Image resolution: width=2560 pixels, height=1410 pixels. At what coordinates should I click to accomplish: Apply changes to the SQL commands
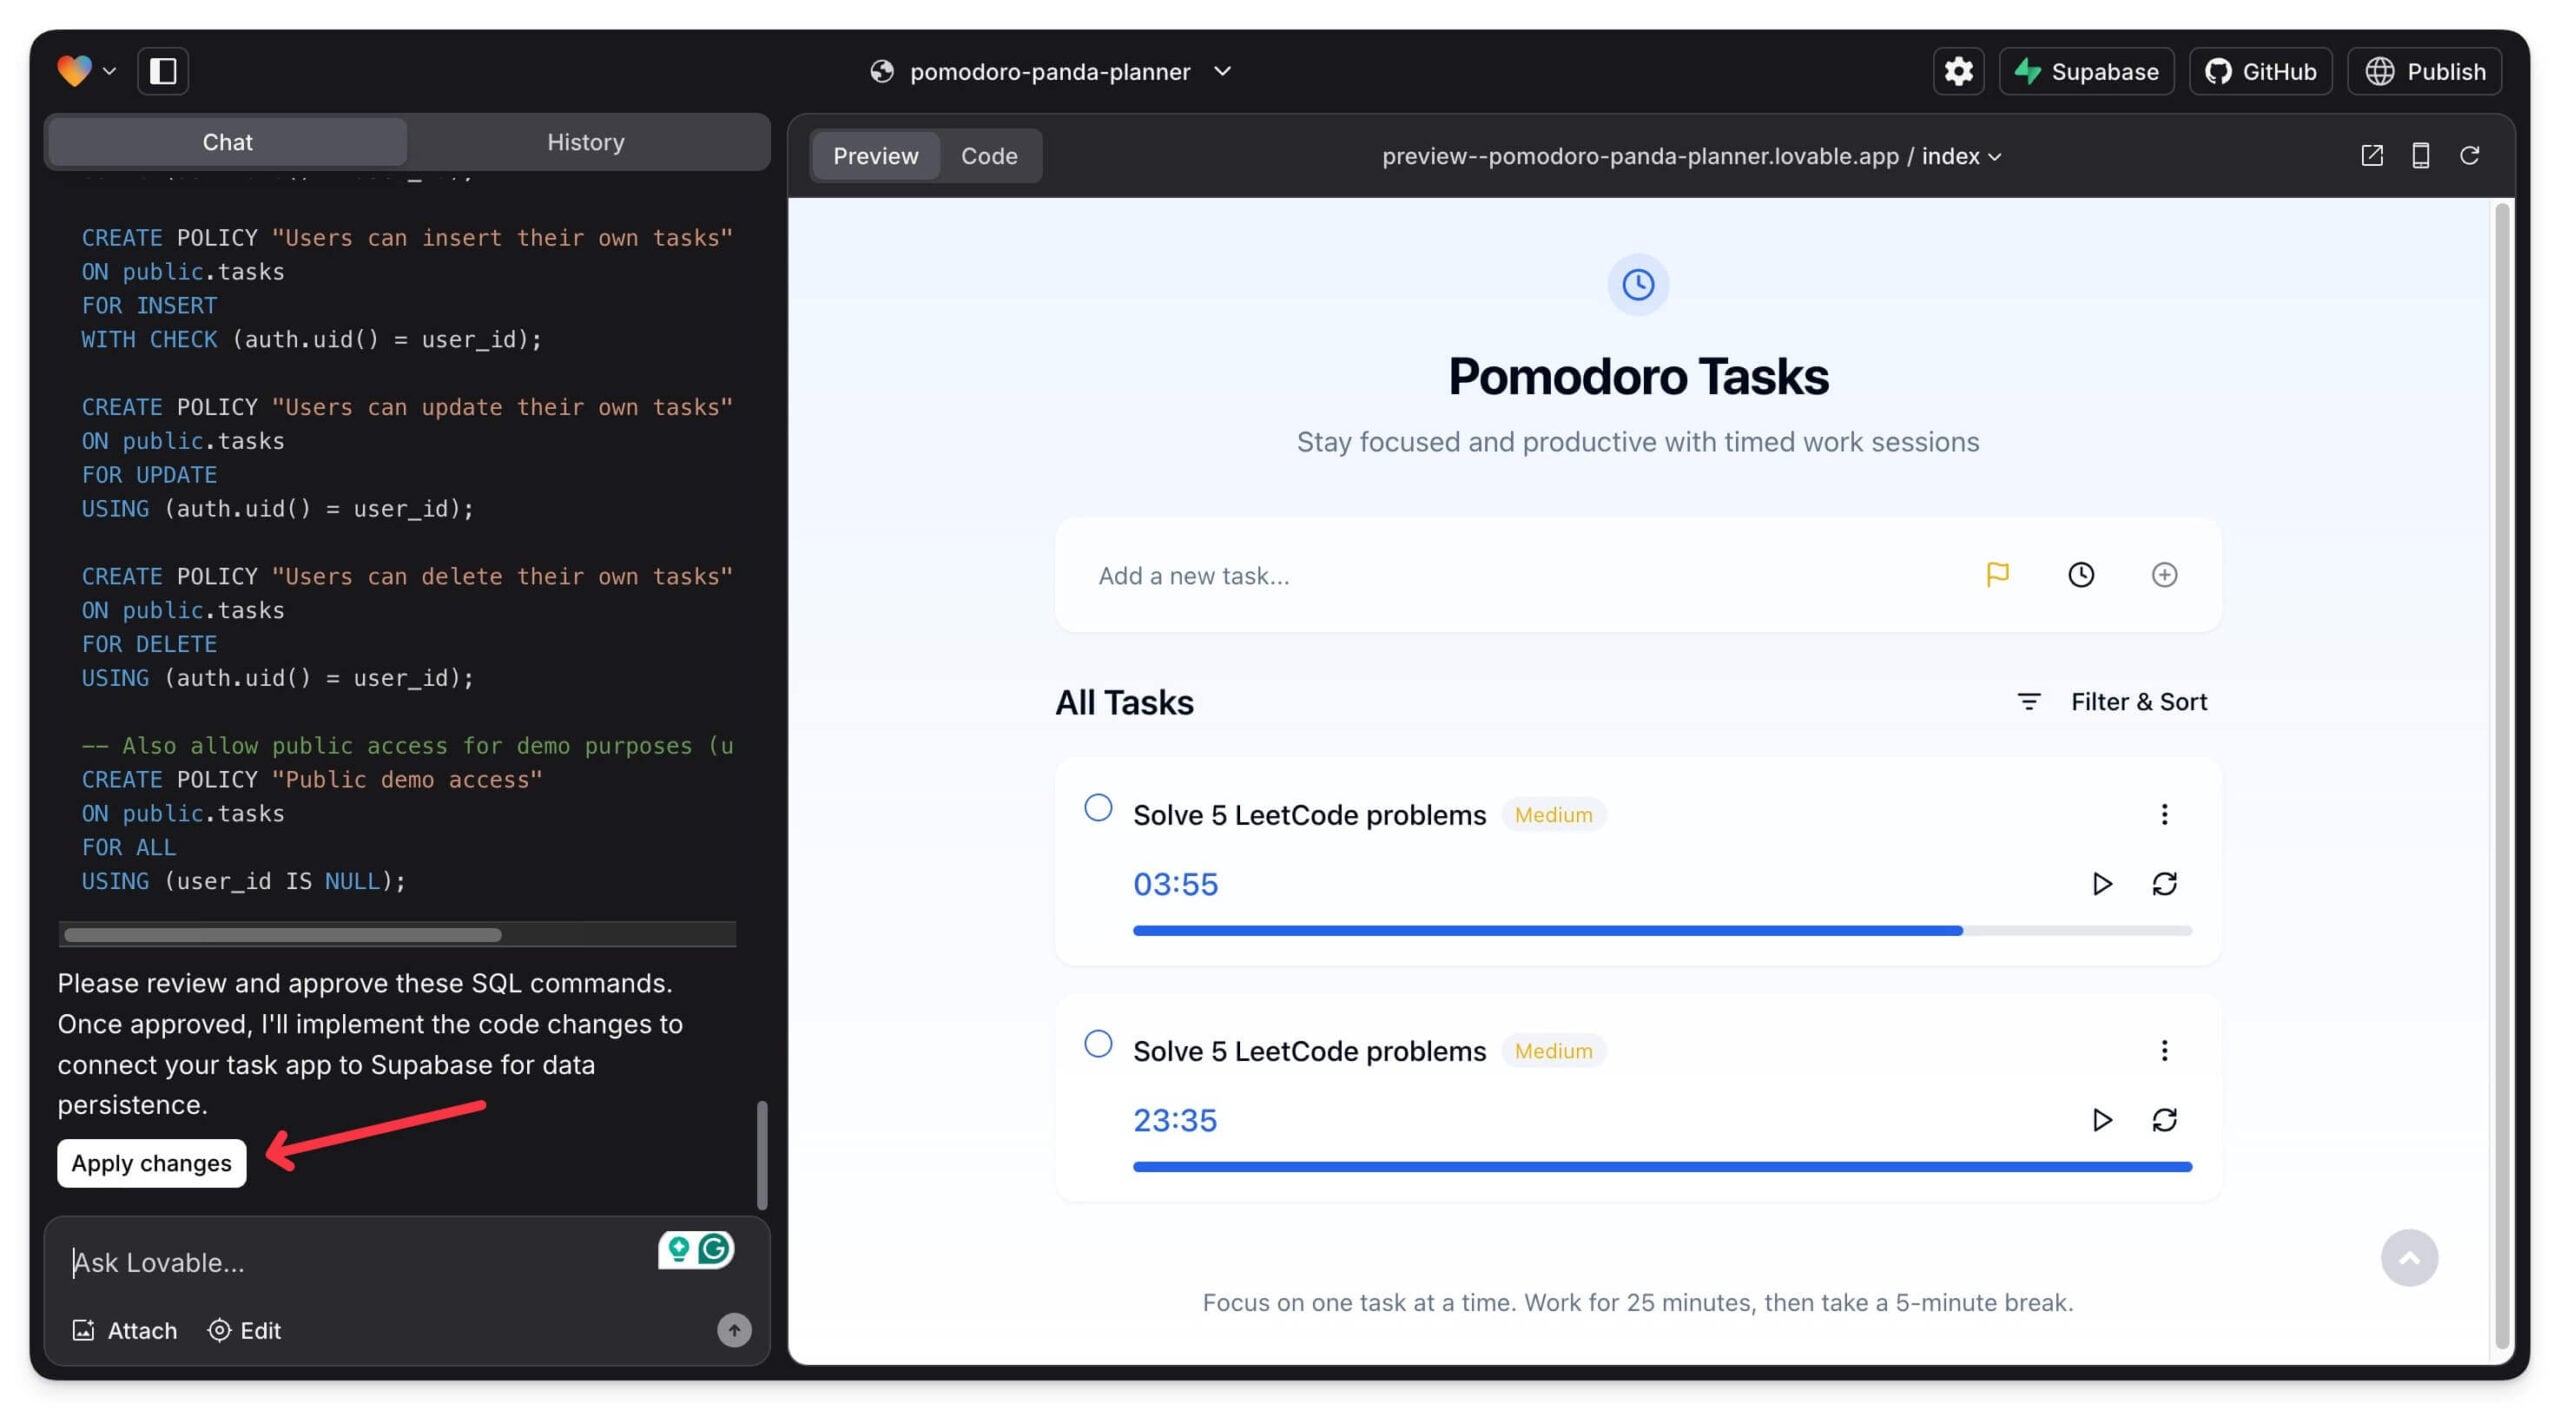151,1163
